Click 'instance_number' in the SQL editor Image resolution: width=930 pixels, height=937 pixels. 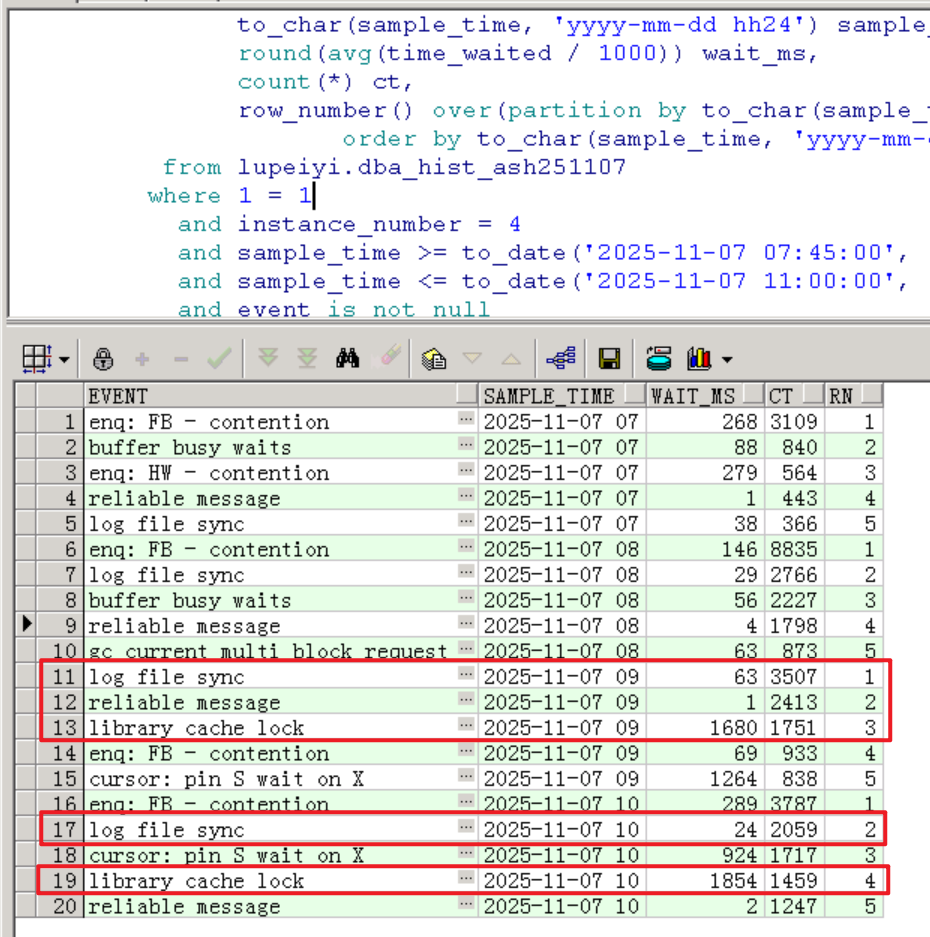click(349, 224)
